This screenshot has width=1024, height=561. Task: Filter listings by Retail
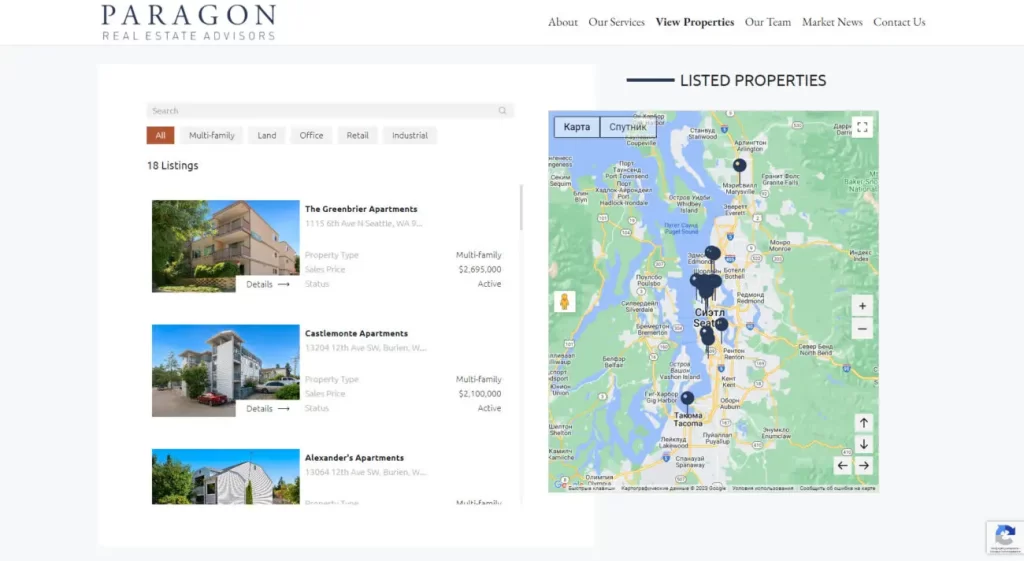click(x=357, y=135)
